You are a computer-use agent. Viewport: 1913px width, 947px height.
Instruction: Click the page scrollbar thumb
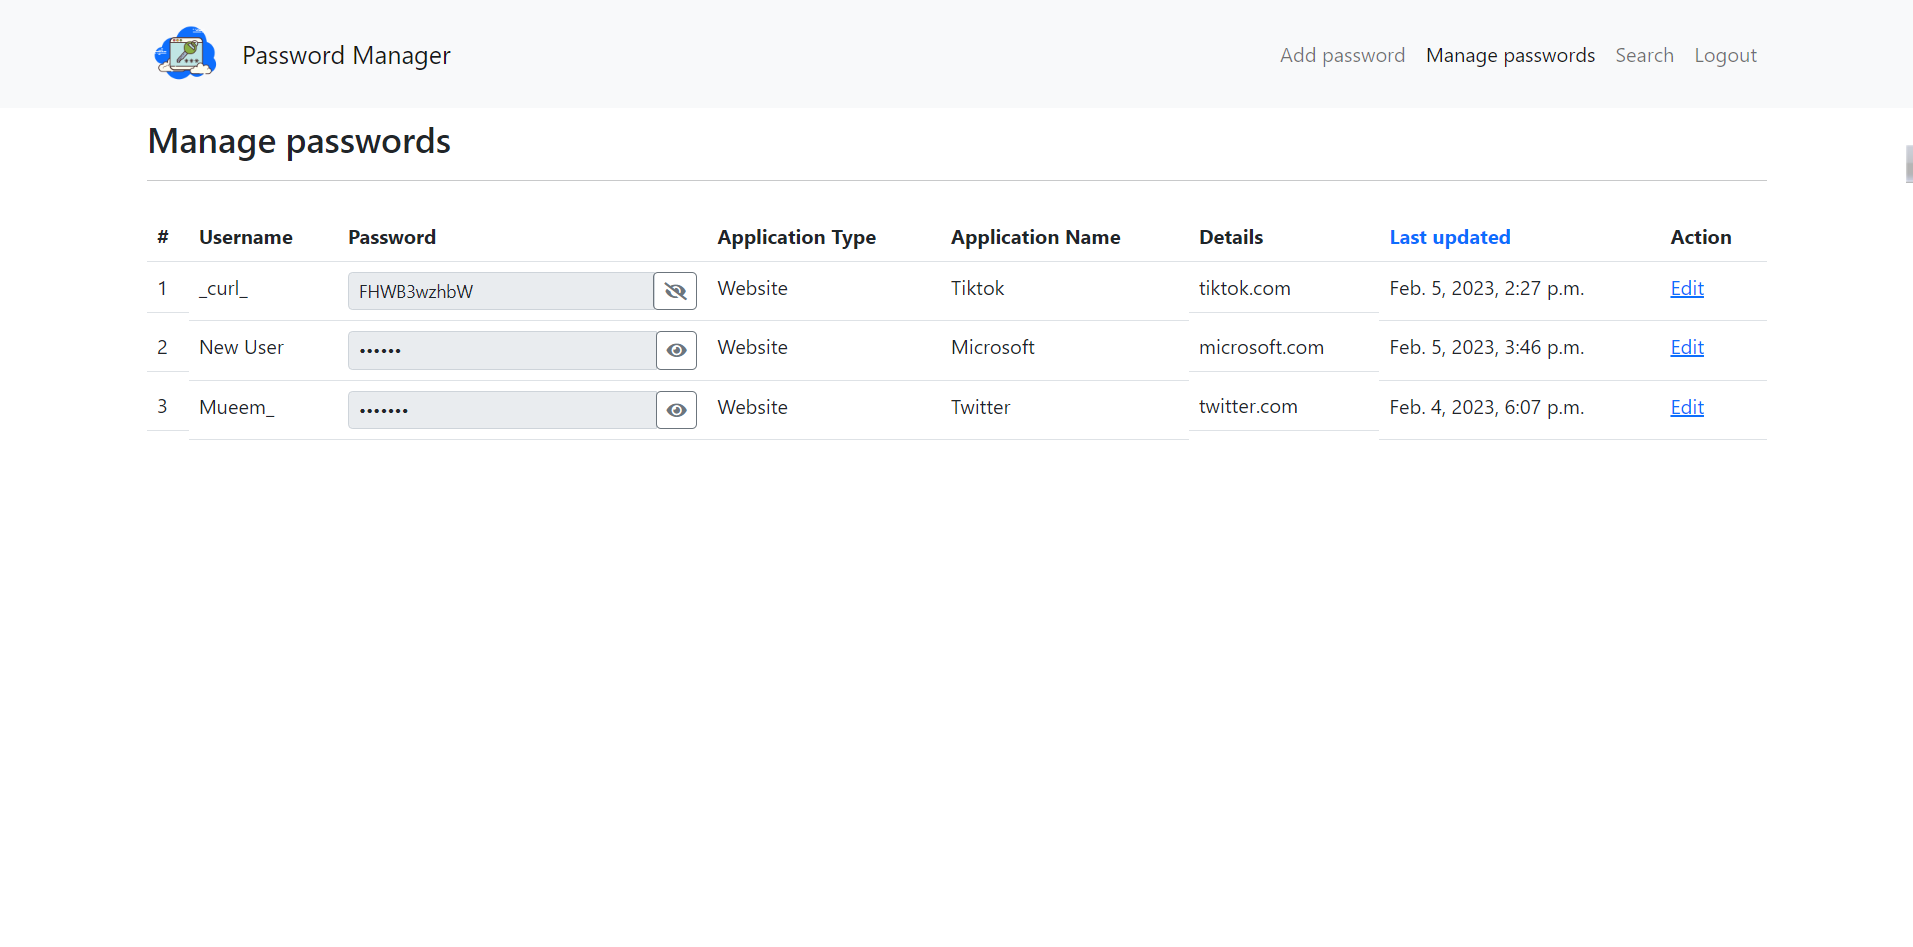[1909, 164]
